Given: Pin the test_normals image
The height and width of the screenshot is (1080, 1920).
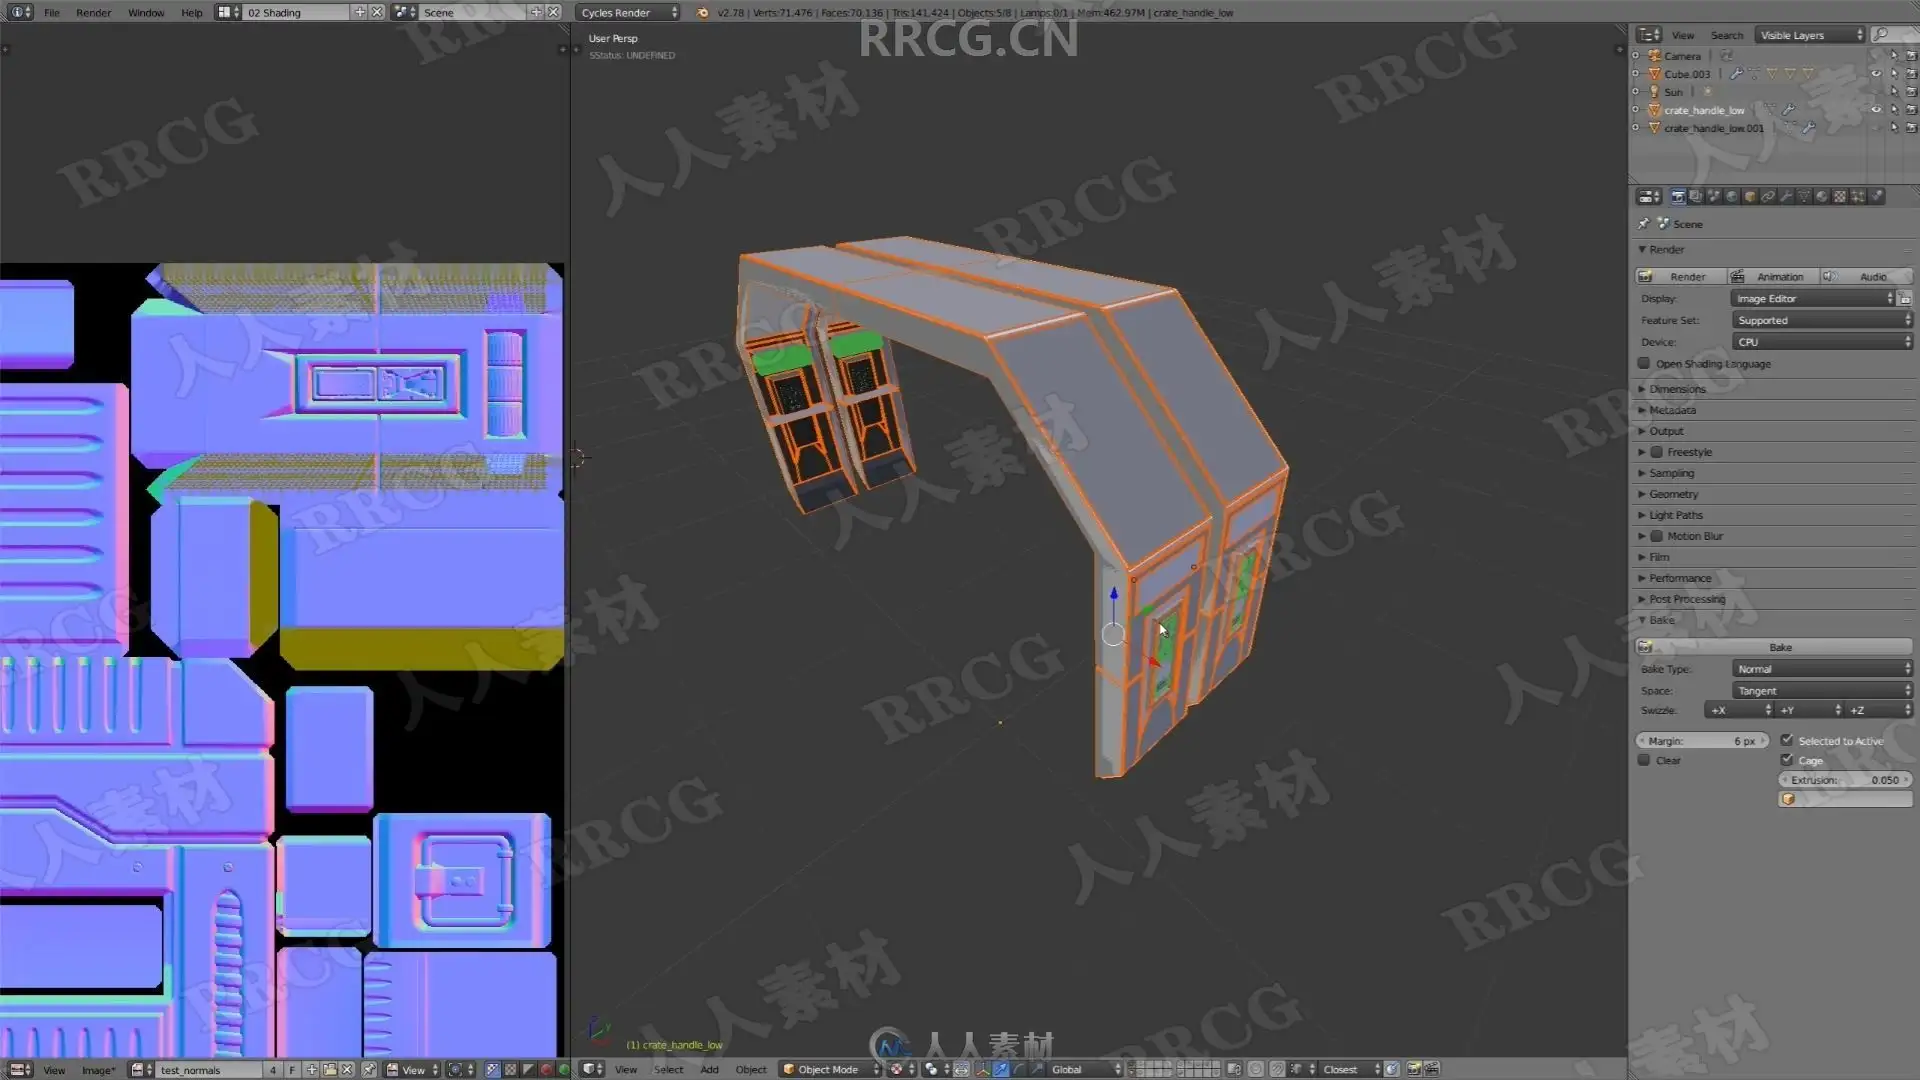Looking at the screenshot, I should tap(369, 1069).
